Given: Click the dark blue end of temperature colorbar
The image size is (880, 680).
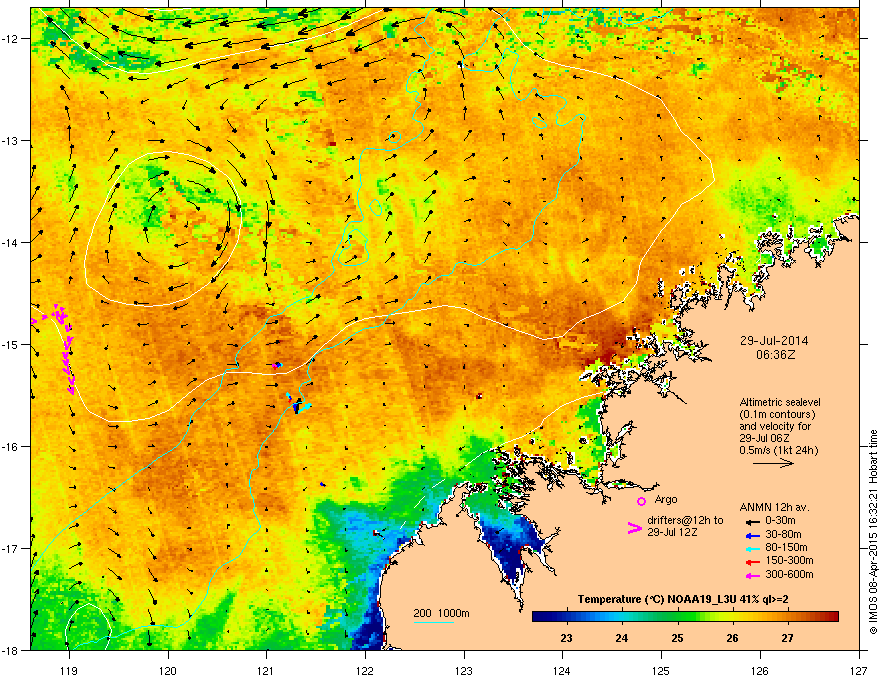Looking at the screenshot, I should click(539, 616).
